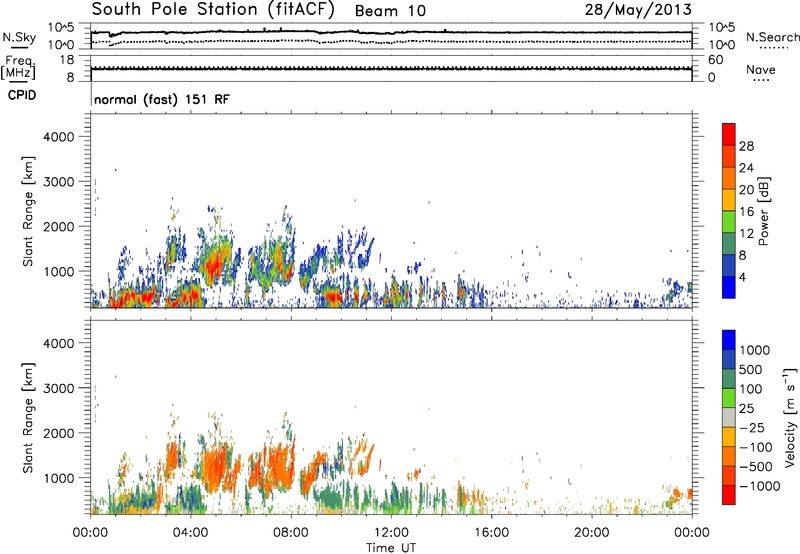Click the '16' label on power colorbar
800x554 pixels.
(x=746, y=212)
